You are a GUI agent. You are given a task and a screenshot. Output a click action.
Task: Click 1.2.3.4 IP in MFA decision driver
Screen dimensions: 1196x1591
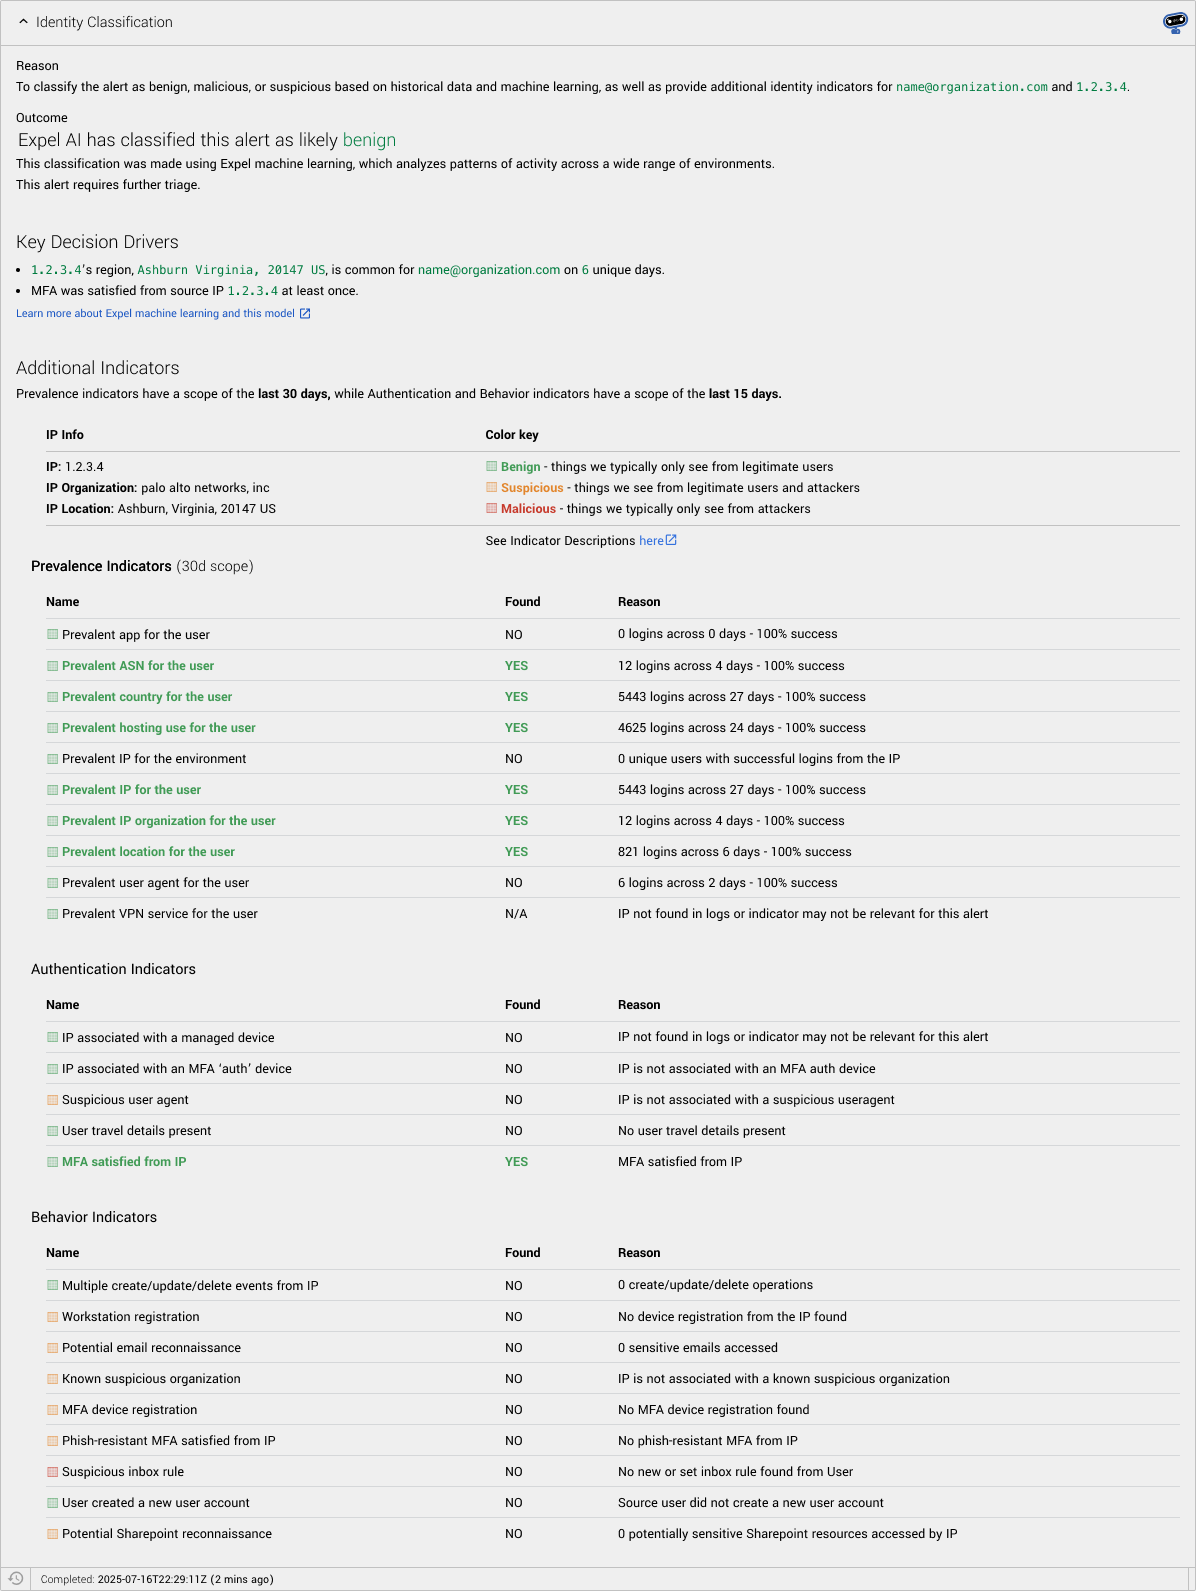(252, 291)
